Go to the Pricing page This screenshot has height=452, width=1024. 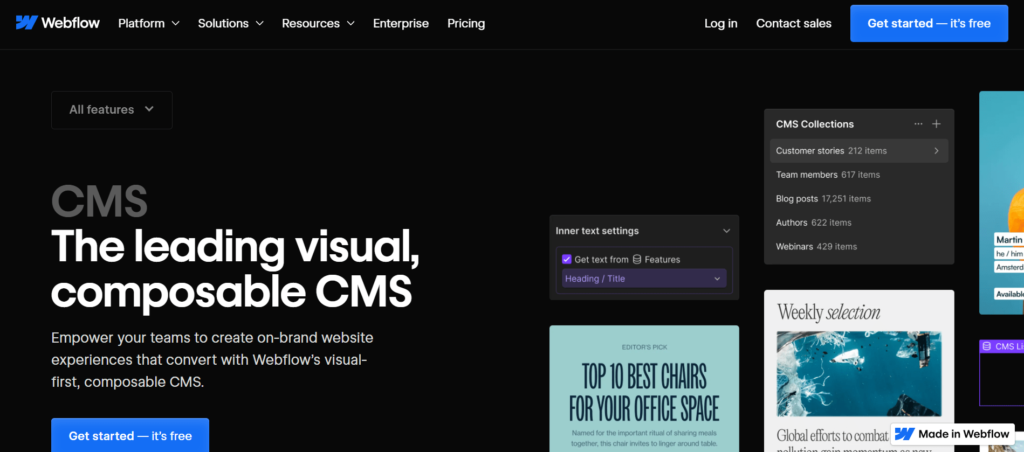466,24
